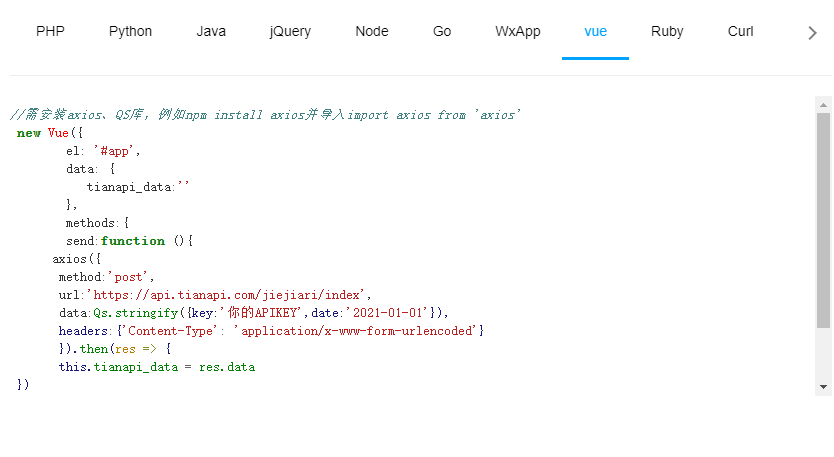The width and height of the screenshot is (834, 457).
Task: Click the method:'post' line
Action: [106, 277]
